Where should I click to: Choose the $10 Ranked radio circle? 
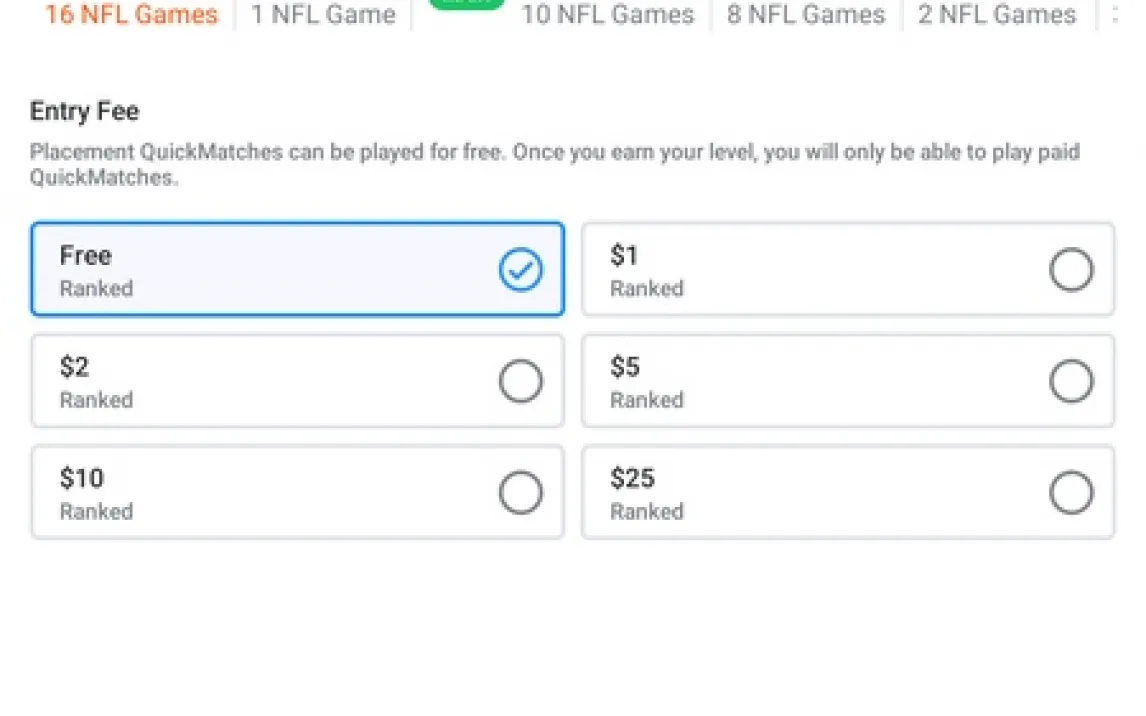(520, 493)
